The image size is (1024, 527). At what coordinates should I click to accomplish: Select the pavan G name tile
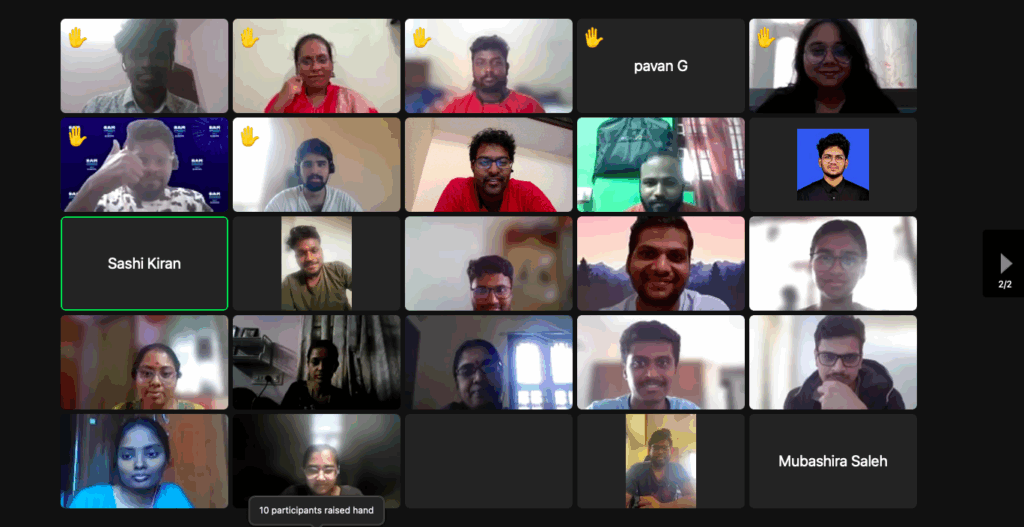click(x=661, y=66)
